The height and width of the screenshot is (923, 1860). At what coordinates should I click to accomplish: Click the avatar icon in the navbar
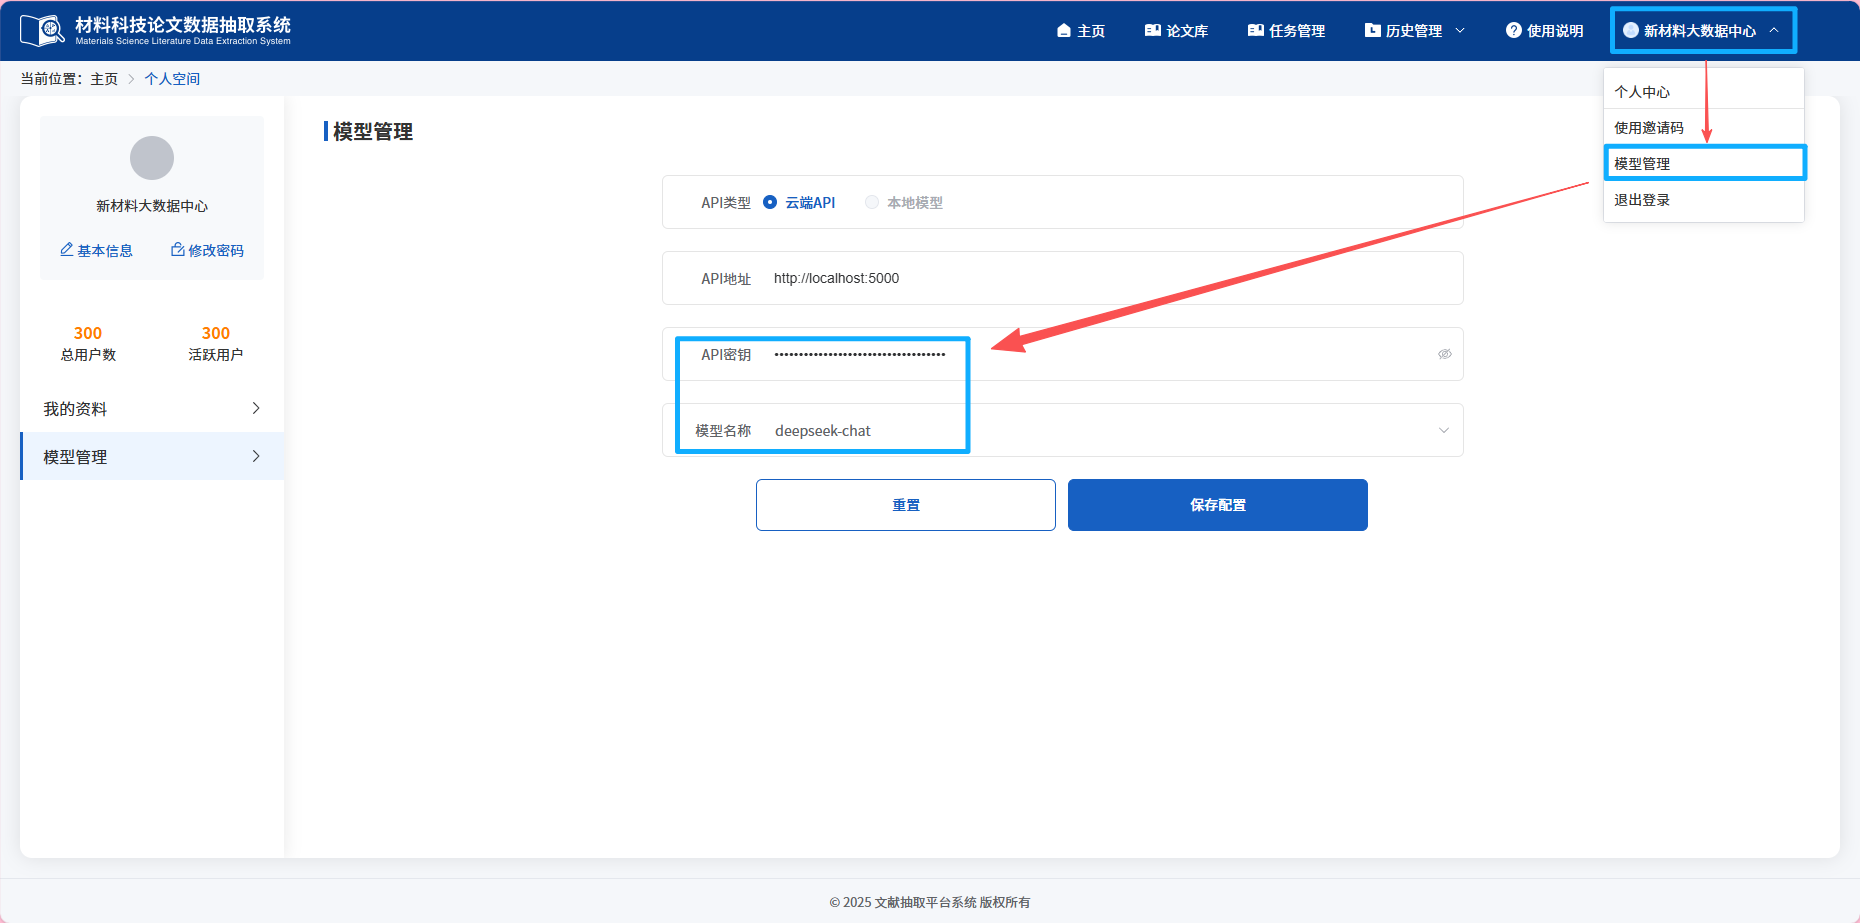point(1629,30)
